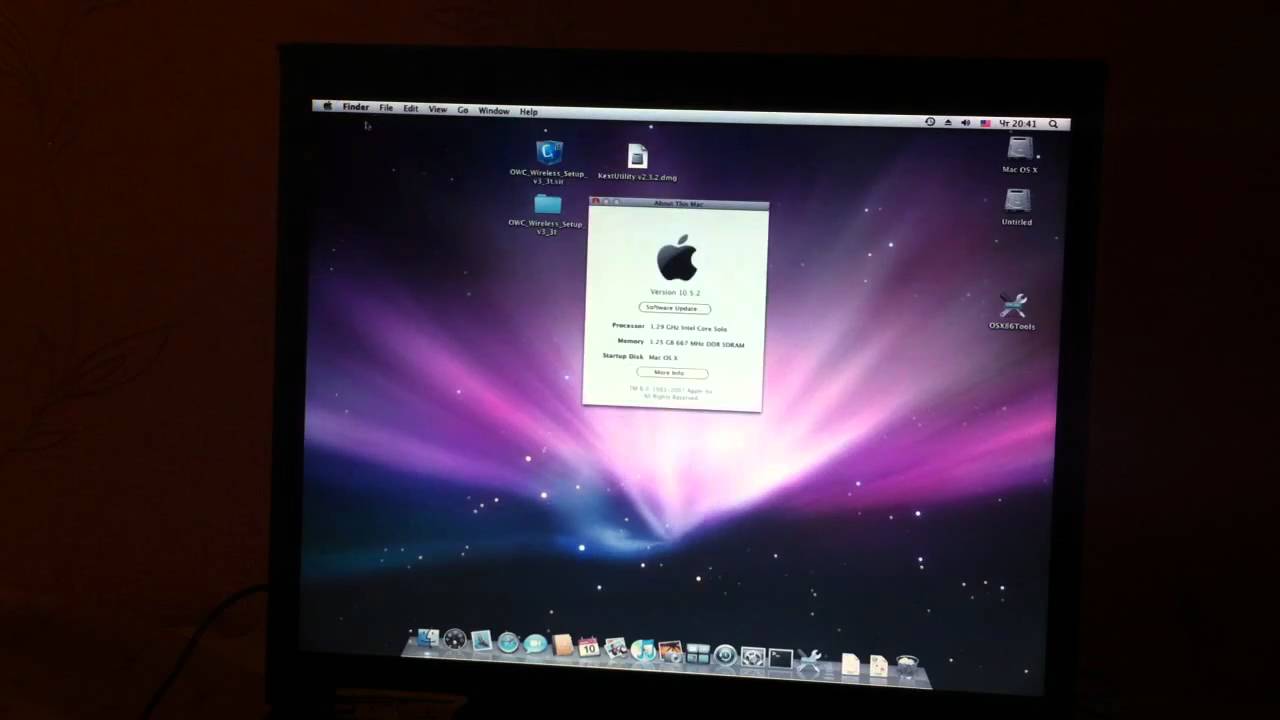
Task: Select KextUtility.v2.3.2.dmg file on desktop
Action: 637,156
